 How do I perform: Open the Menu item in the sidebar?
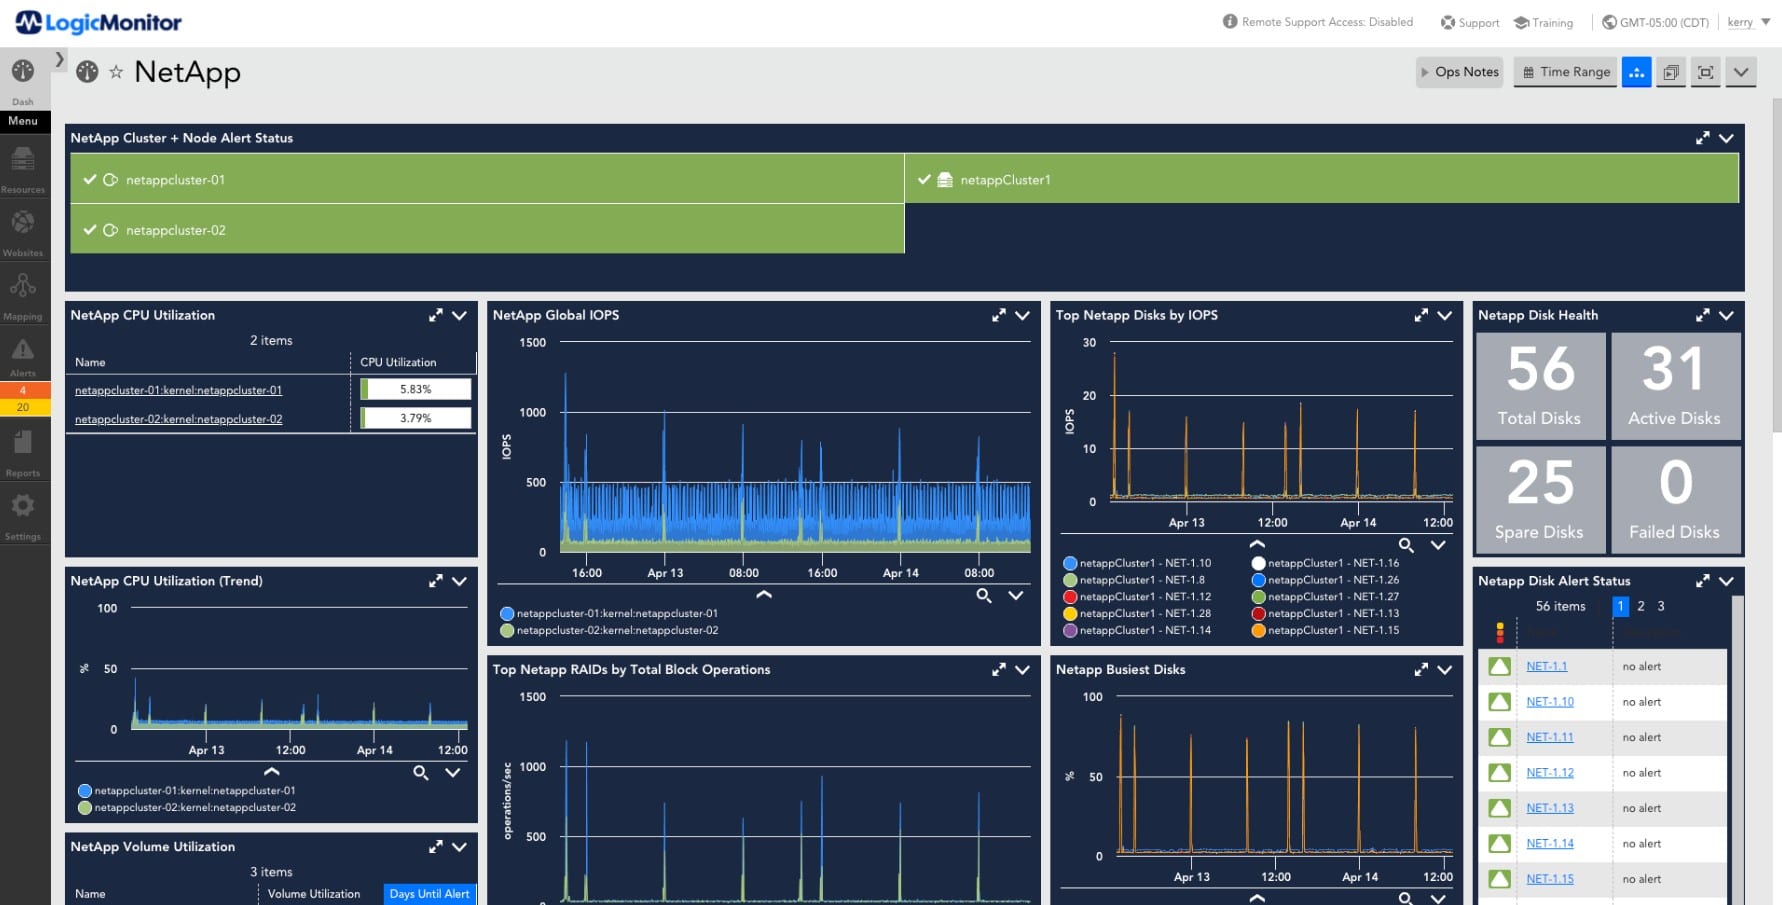pos(23,121)
